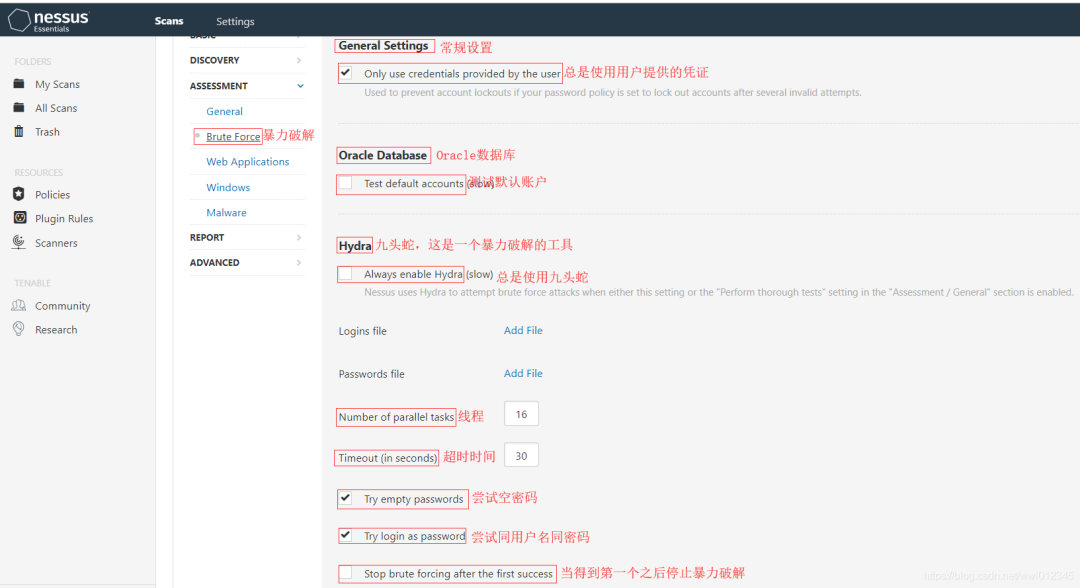Click Number of parallel tasks field
The width and height of the screenshot is (1080, 588).
point(521,414)
